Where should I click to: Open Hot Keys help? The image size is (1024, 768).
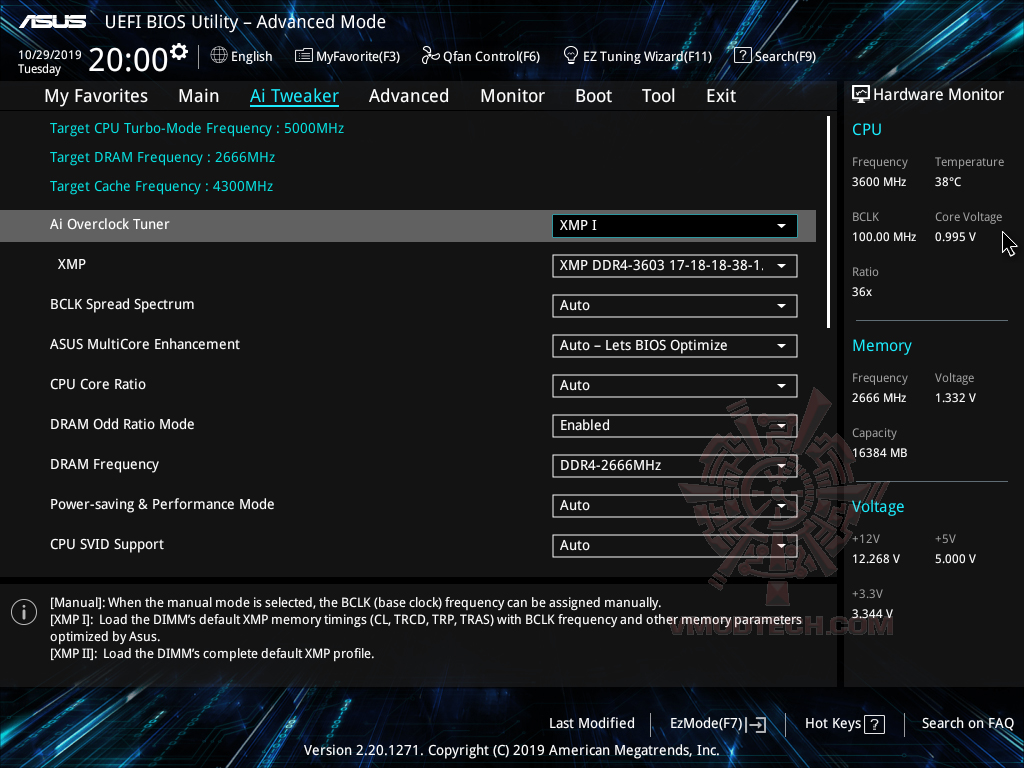(843, 723)
